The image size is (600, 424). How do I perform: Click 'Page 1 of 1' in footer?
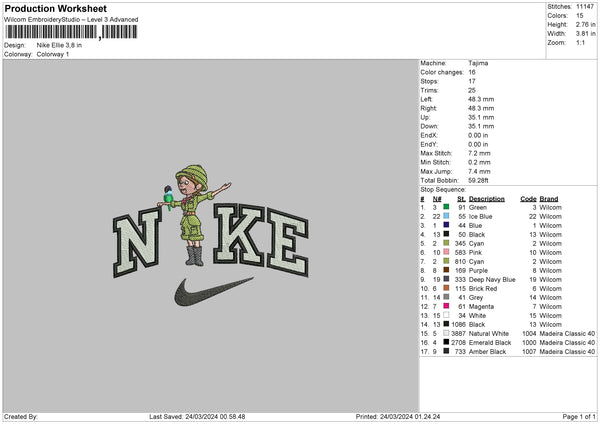[x=579, y=416]
